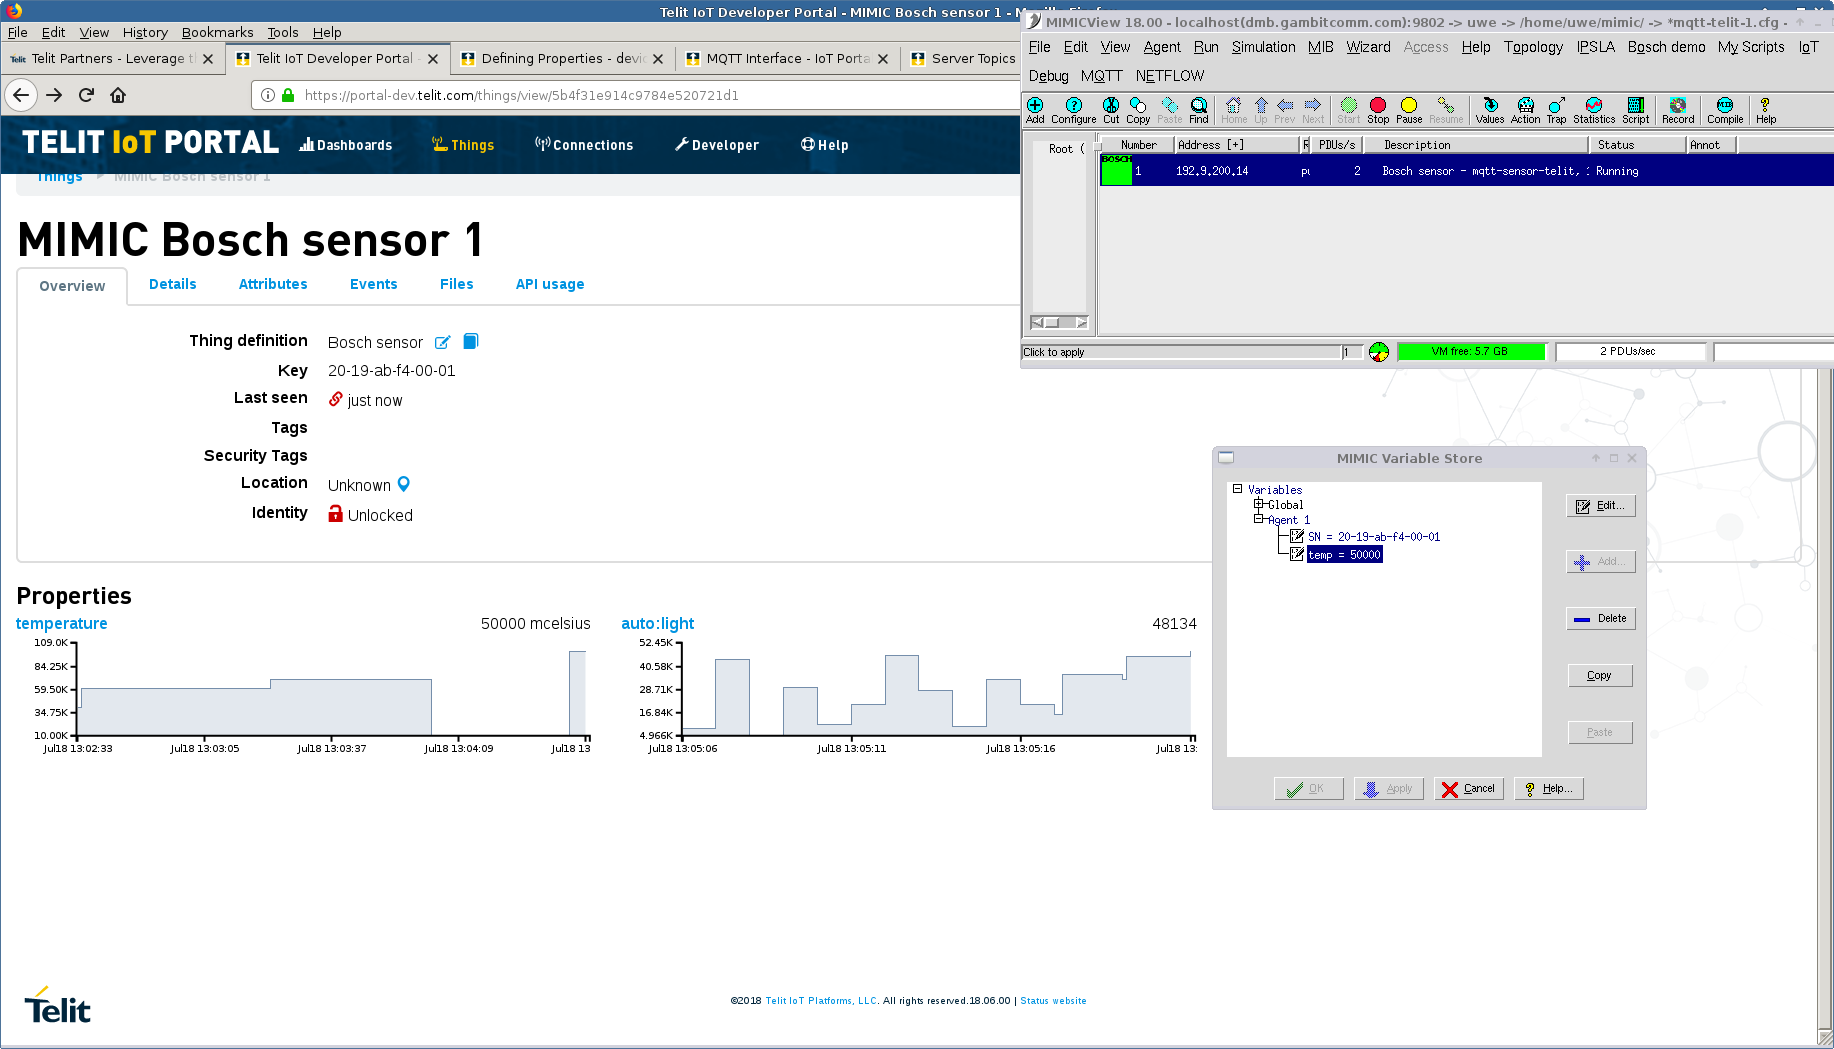
Task: Go back with the browser back arrow
Action: (21, 95)
